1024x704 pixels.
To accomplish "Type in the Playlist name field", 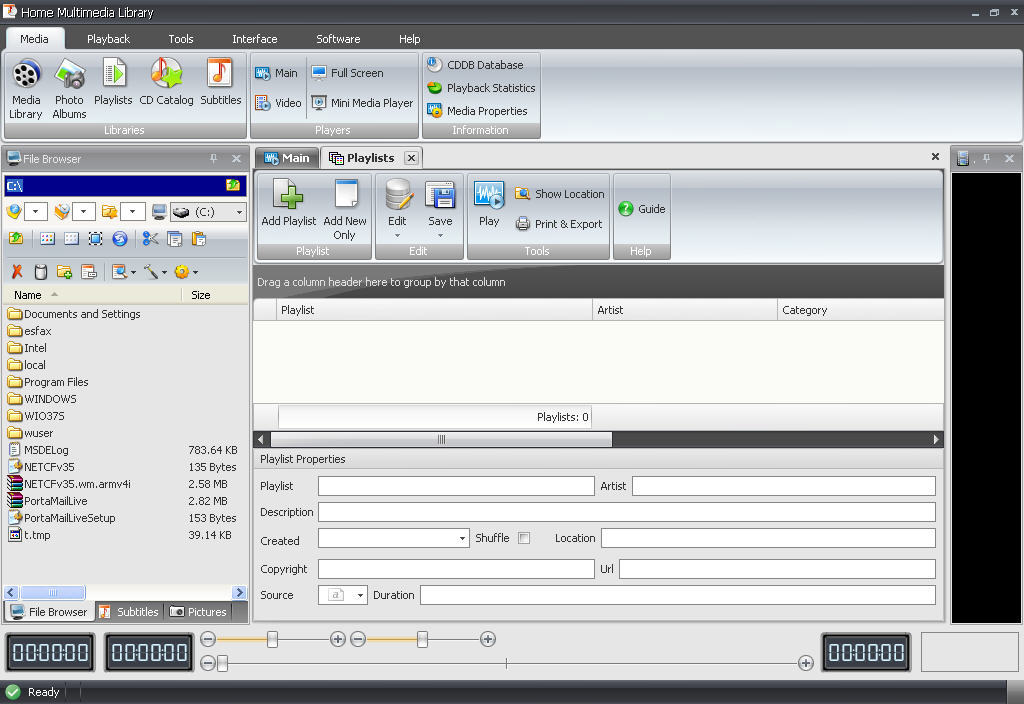I will [455, 485].
